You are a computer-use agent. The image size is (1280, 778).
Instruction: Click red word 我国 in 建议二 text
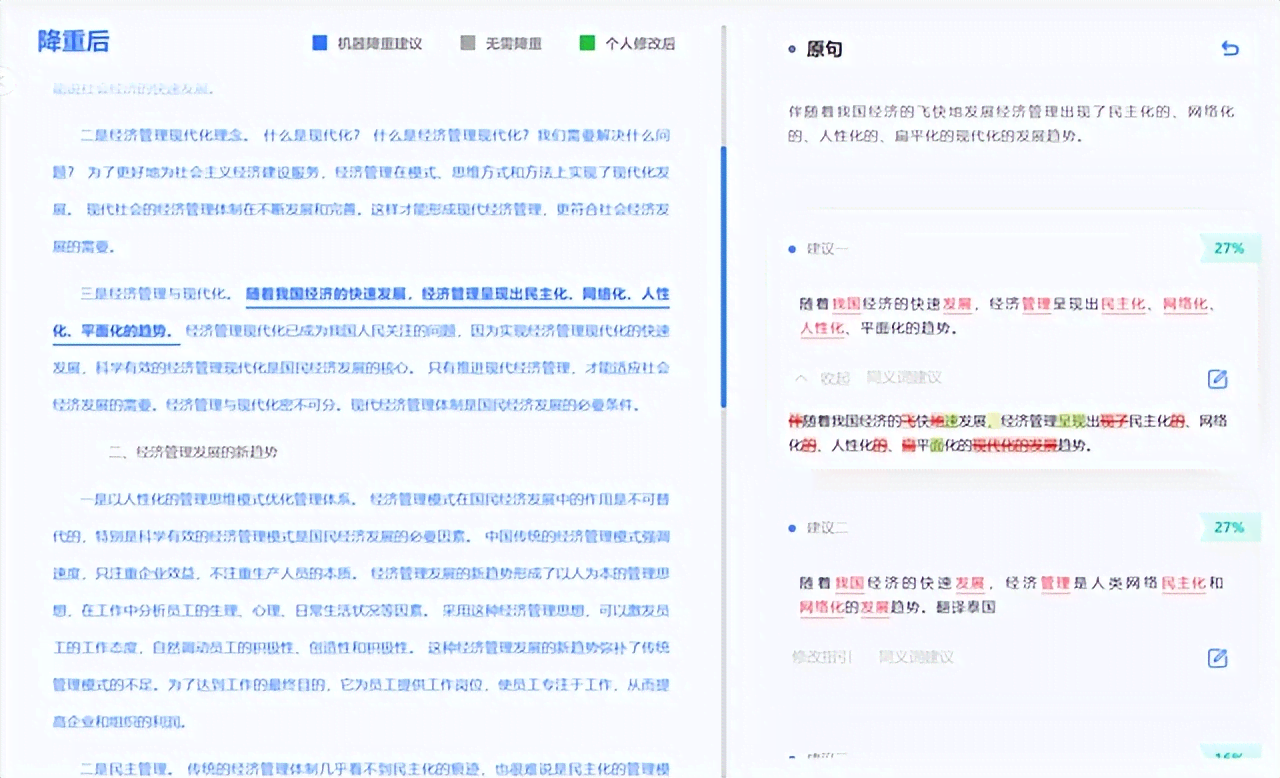pyautogui.click(x=849, y=583)
